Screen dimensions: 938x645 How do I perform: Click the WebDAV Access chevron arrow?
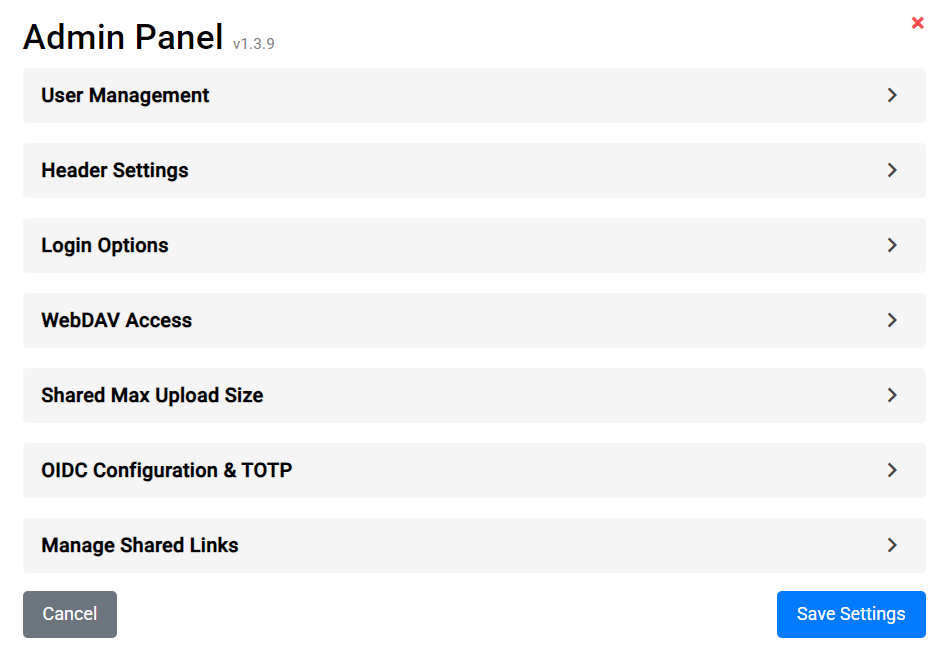pyautogui.click(x=892, y=320)
